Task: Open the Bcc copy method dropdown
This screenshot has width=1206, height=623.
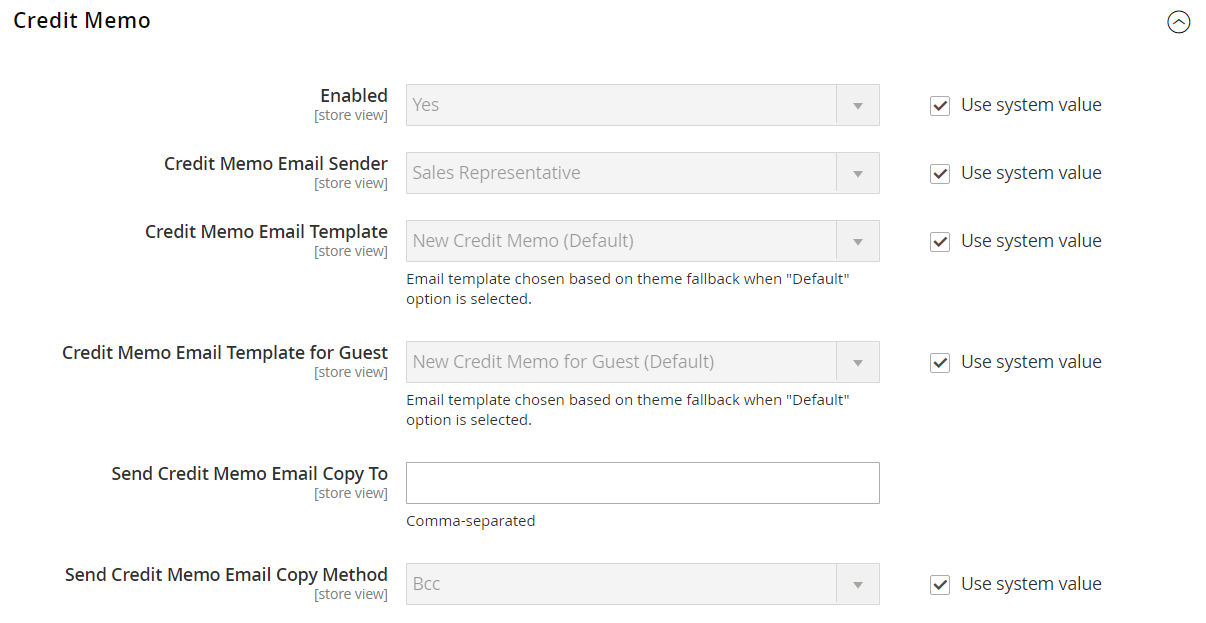Action: pos(642,584)
